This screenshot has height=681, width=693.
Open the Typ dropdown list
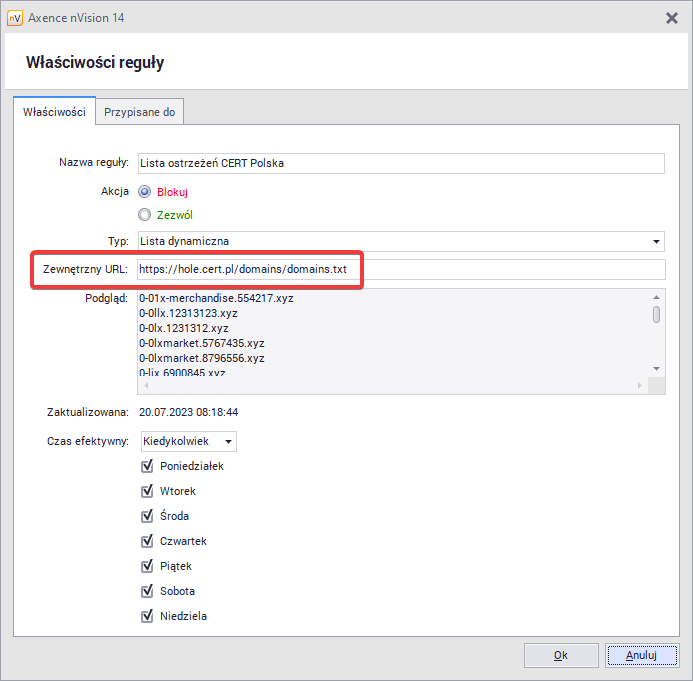tap(656, 241)
